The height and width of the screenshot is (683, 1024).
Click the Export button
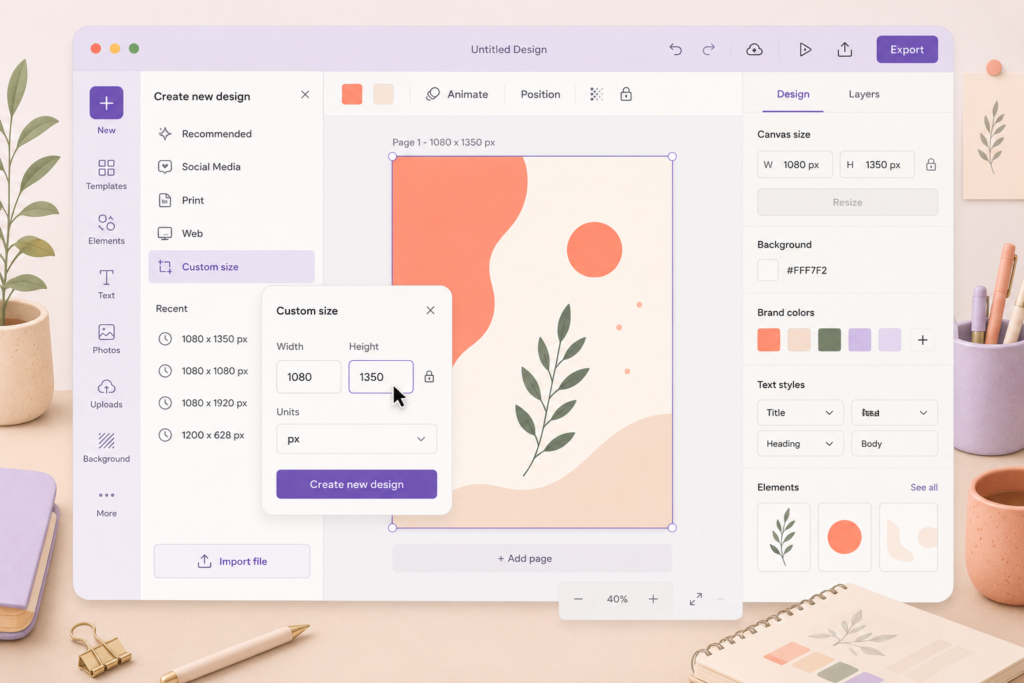[906, 50]
